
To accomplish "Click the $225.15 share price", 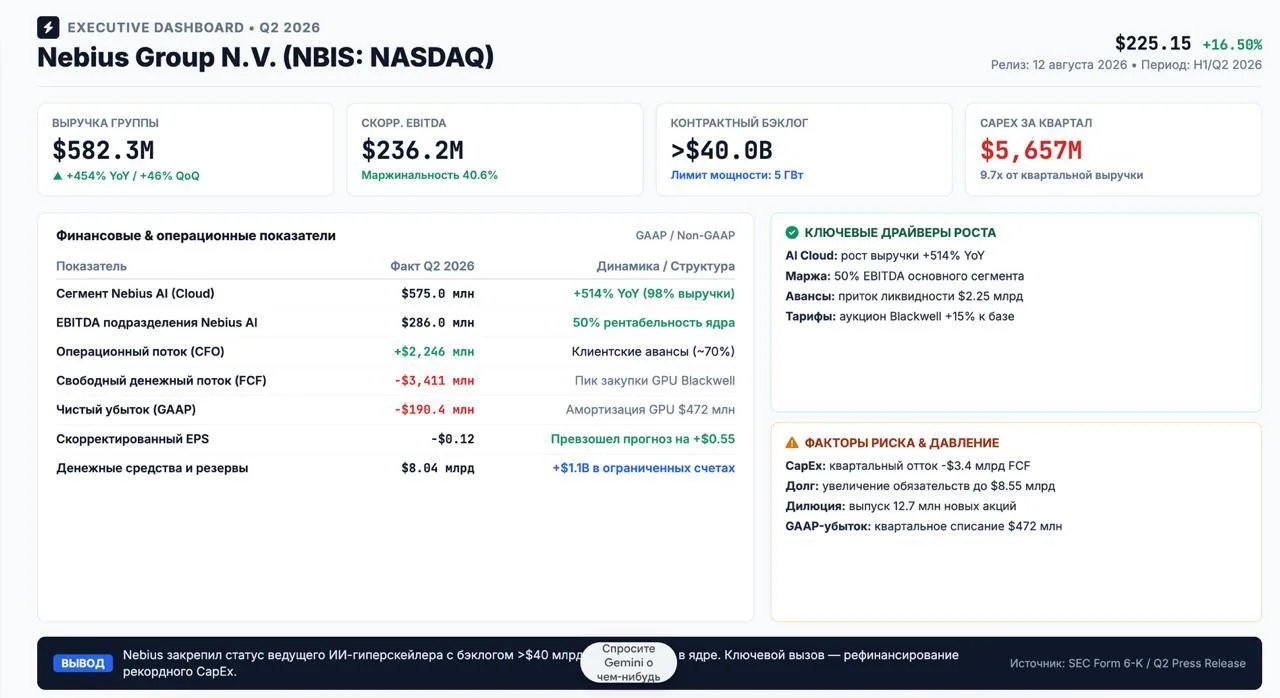I will (x=1153, y=44).
